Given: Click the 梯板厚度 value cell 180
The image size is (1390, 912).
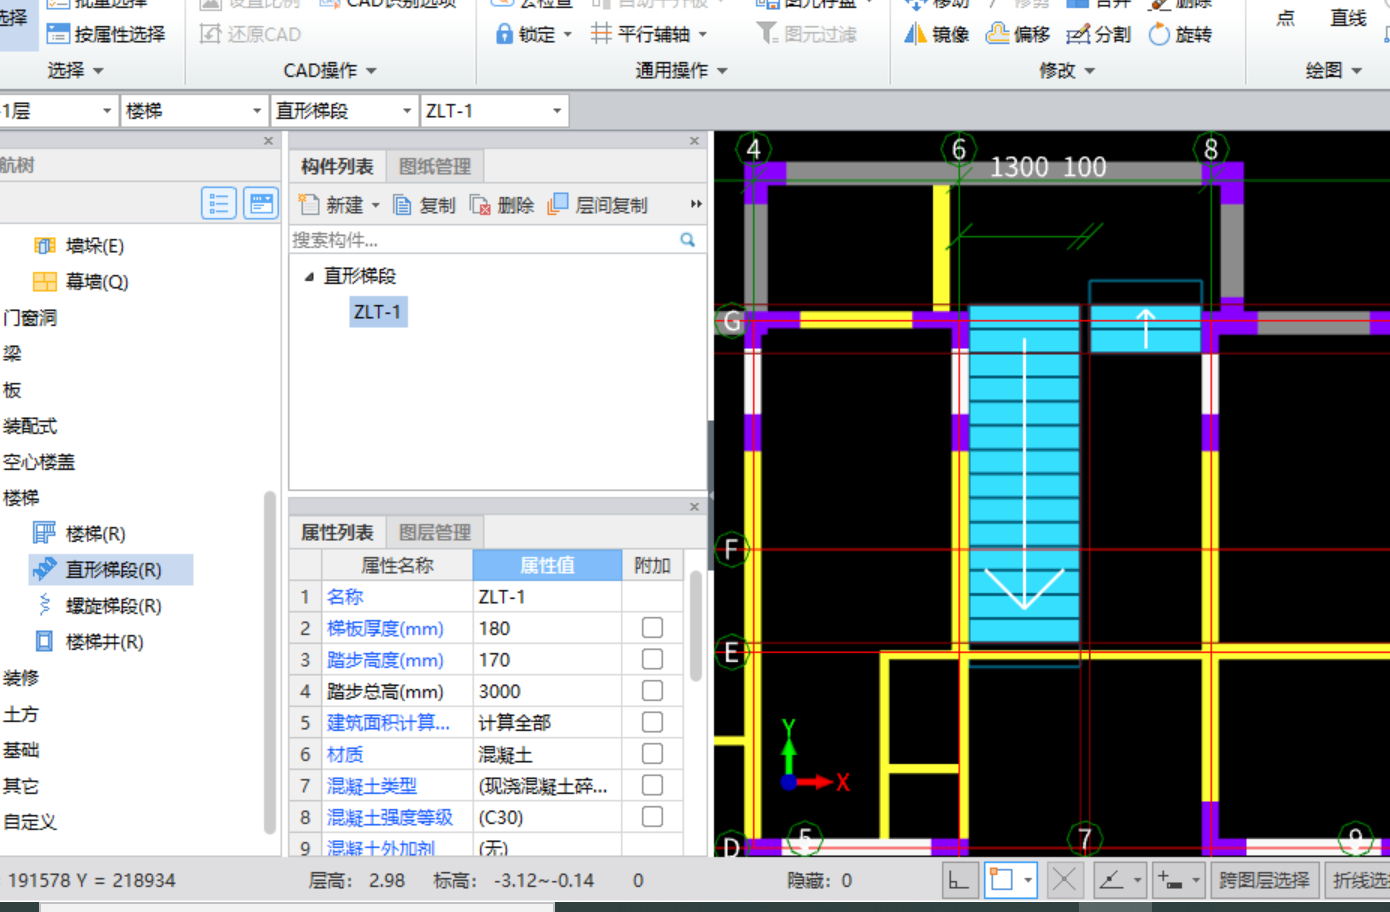Looking at the screenshot, I should (x=547, y=628).
